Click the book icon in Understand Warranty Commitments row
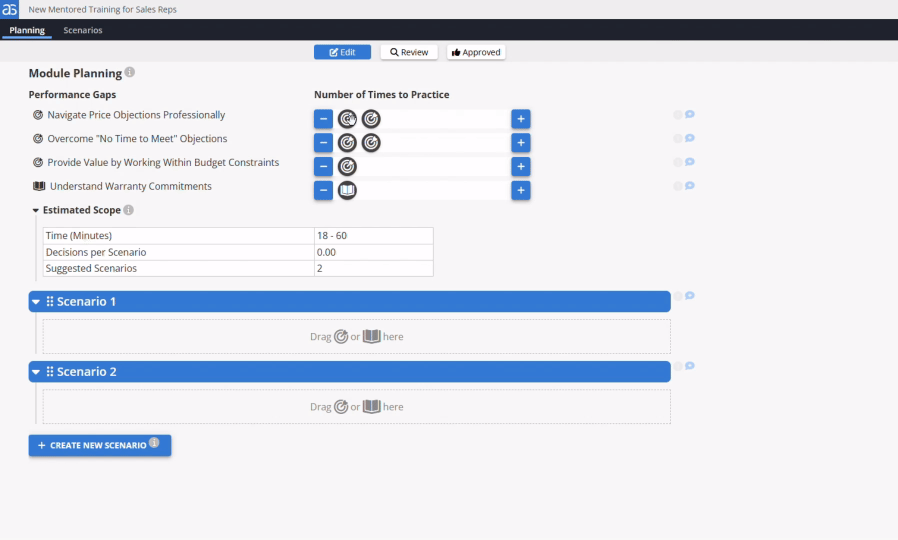898x540 pixels. pyautogui.click(x=347, y=190)
